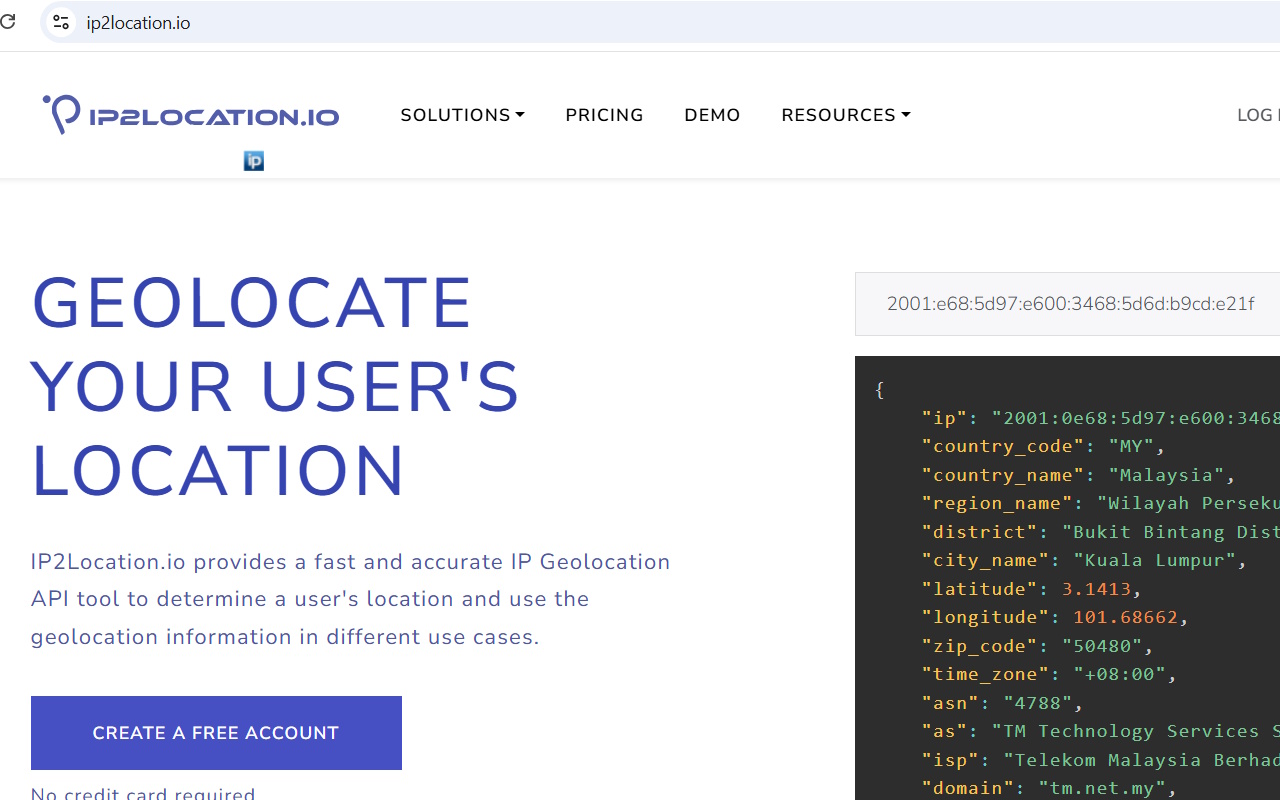The height and width of the screenshot is (800, 1280).
Task: Expand the SOLUTIONS dropdown
Action: click(x=462, y=115)
